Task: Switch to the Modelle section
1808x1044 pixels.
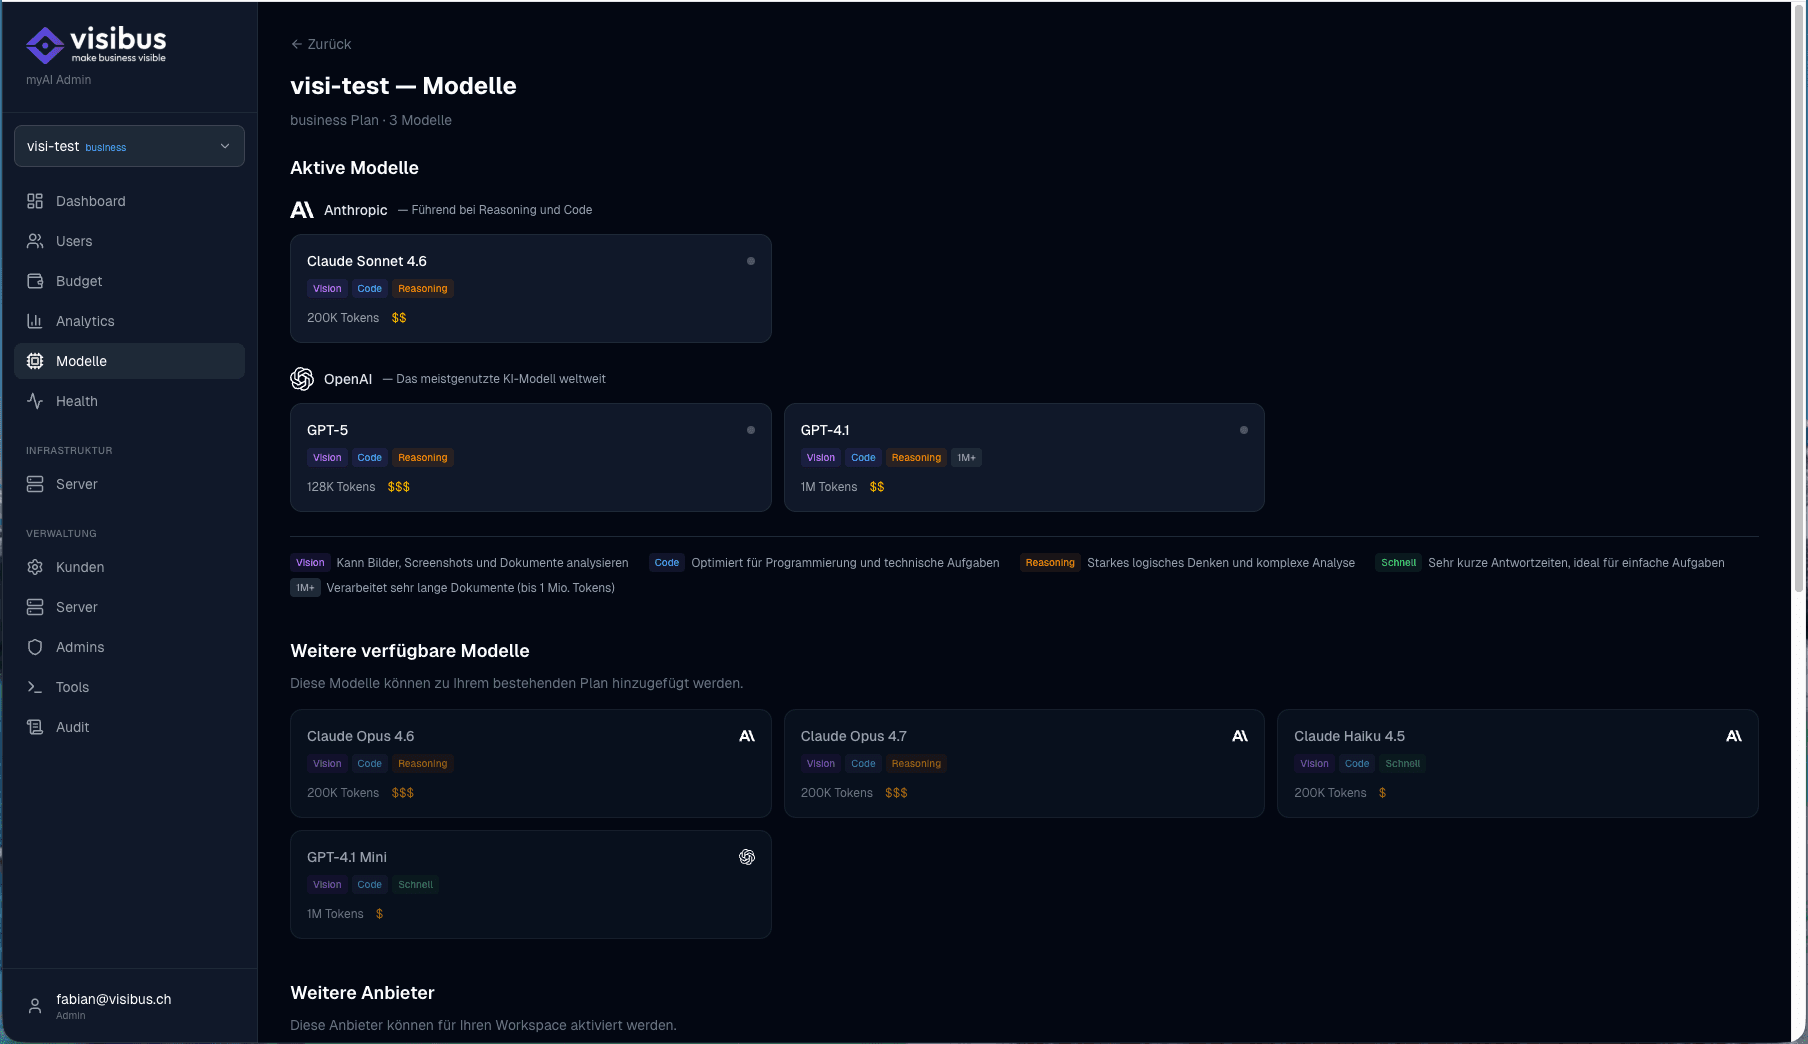Action: (81, 361)
